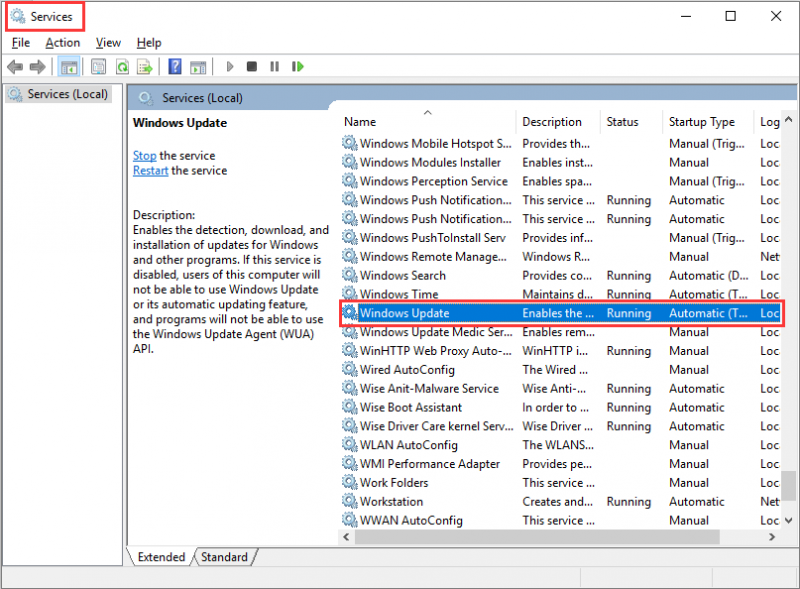The height and width of the screenshot is (589, 800).
Task: Click the Export List toolbar icon
Action: point(145,67)
